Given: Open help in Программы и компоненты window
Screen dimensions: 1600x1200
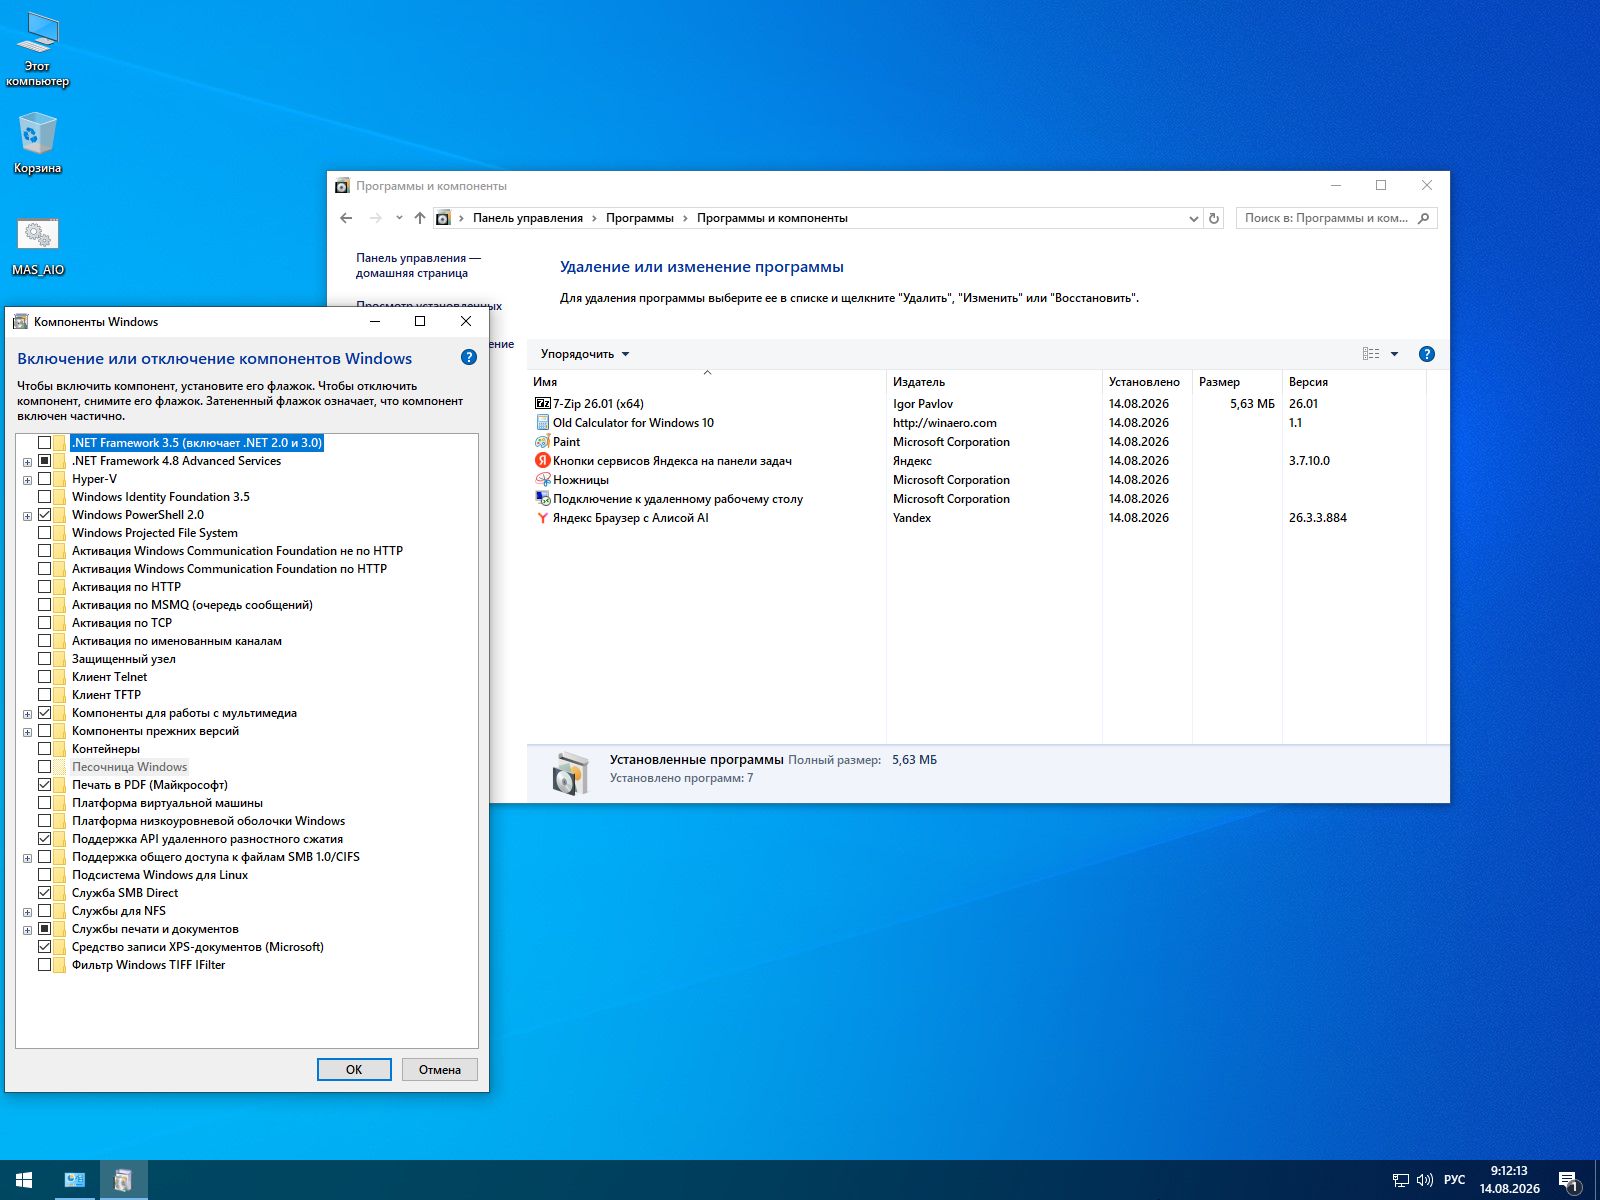Looking at the screenshot, I should (x=1427, y=354).
